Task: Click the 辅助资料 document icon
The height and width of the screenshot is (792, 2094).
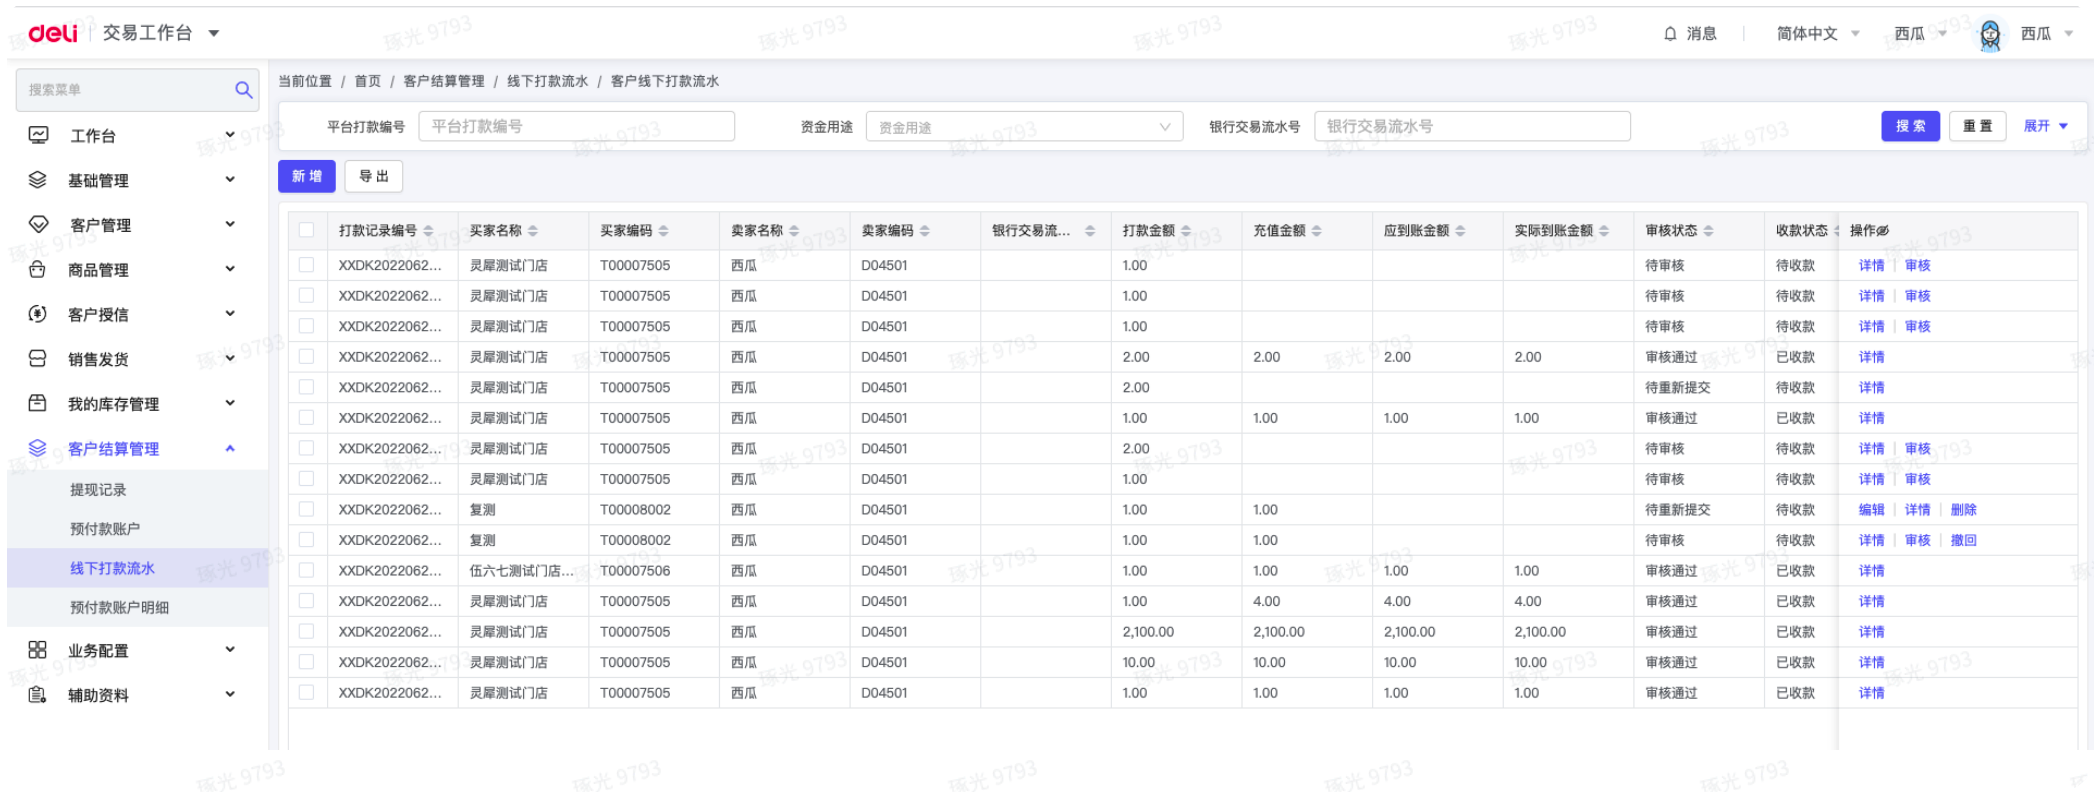Action: 38,695
